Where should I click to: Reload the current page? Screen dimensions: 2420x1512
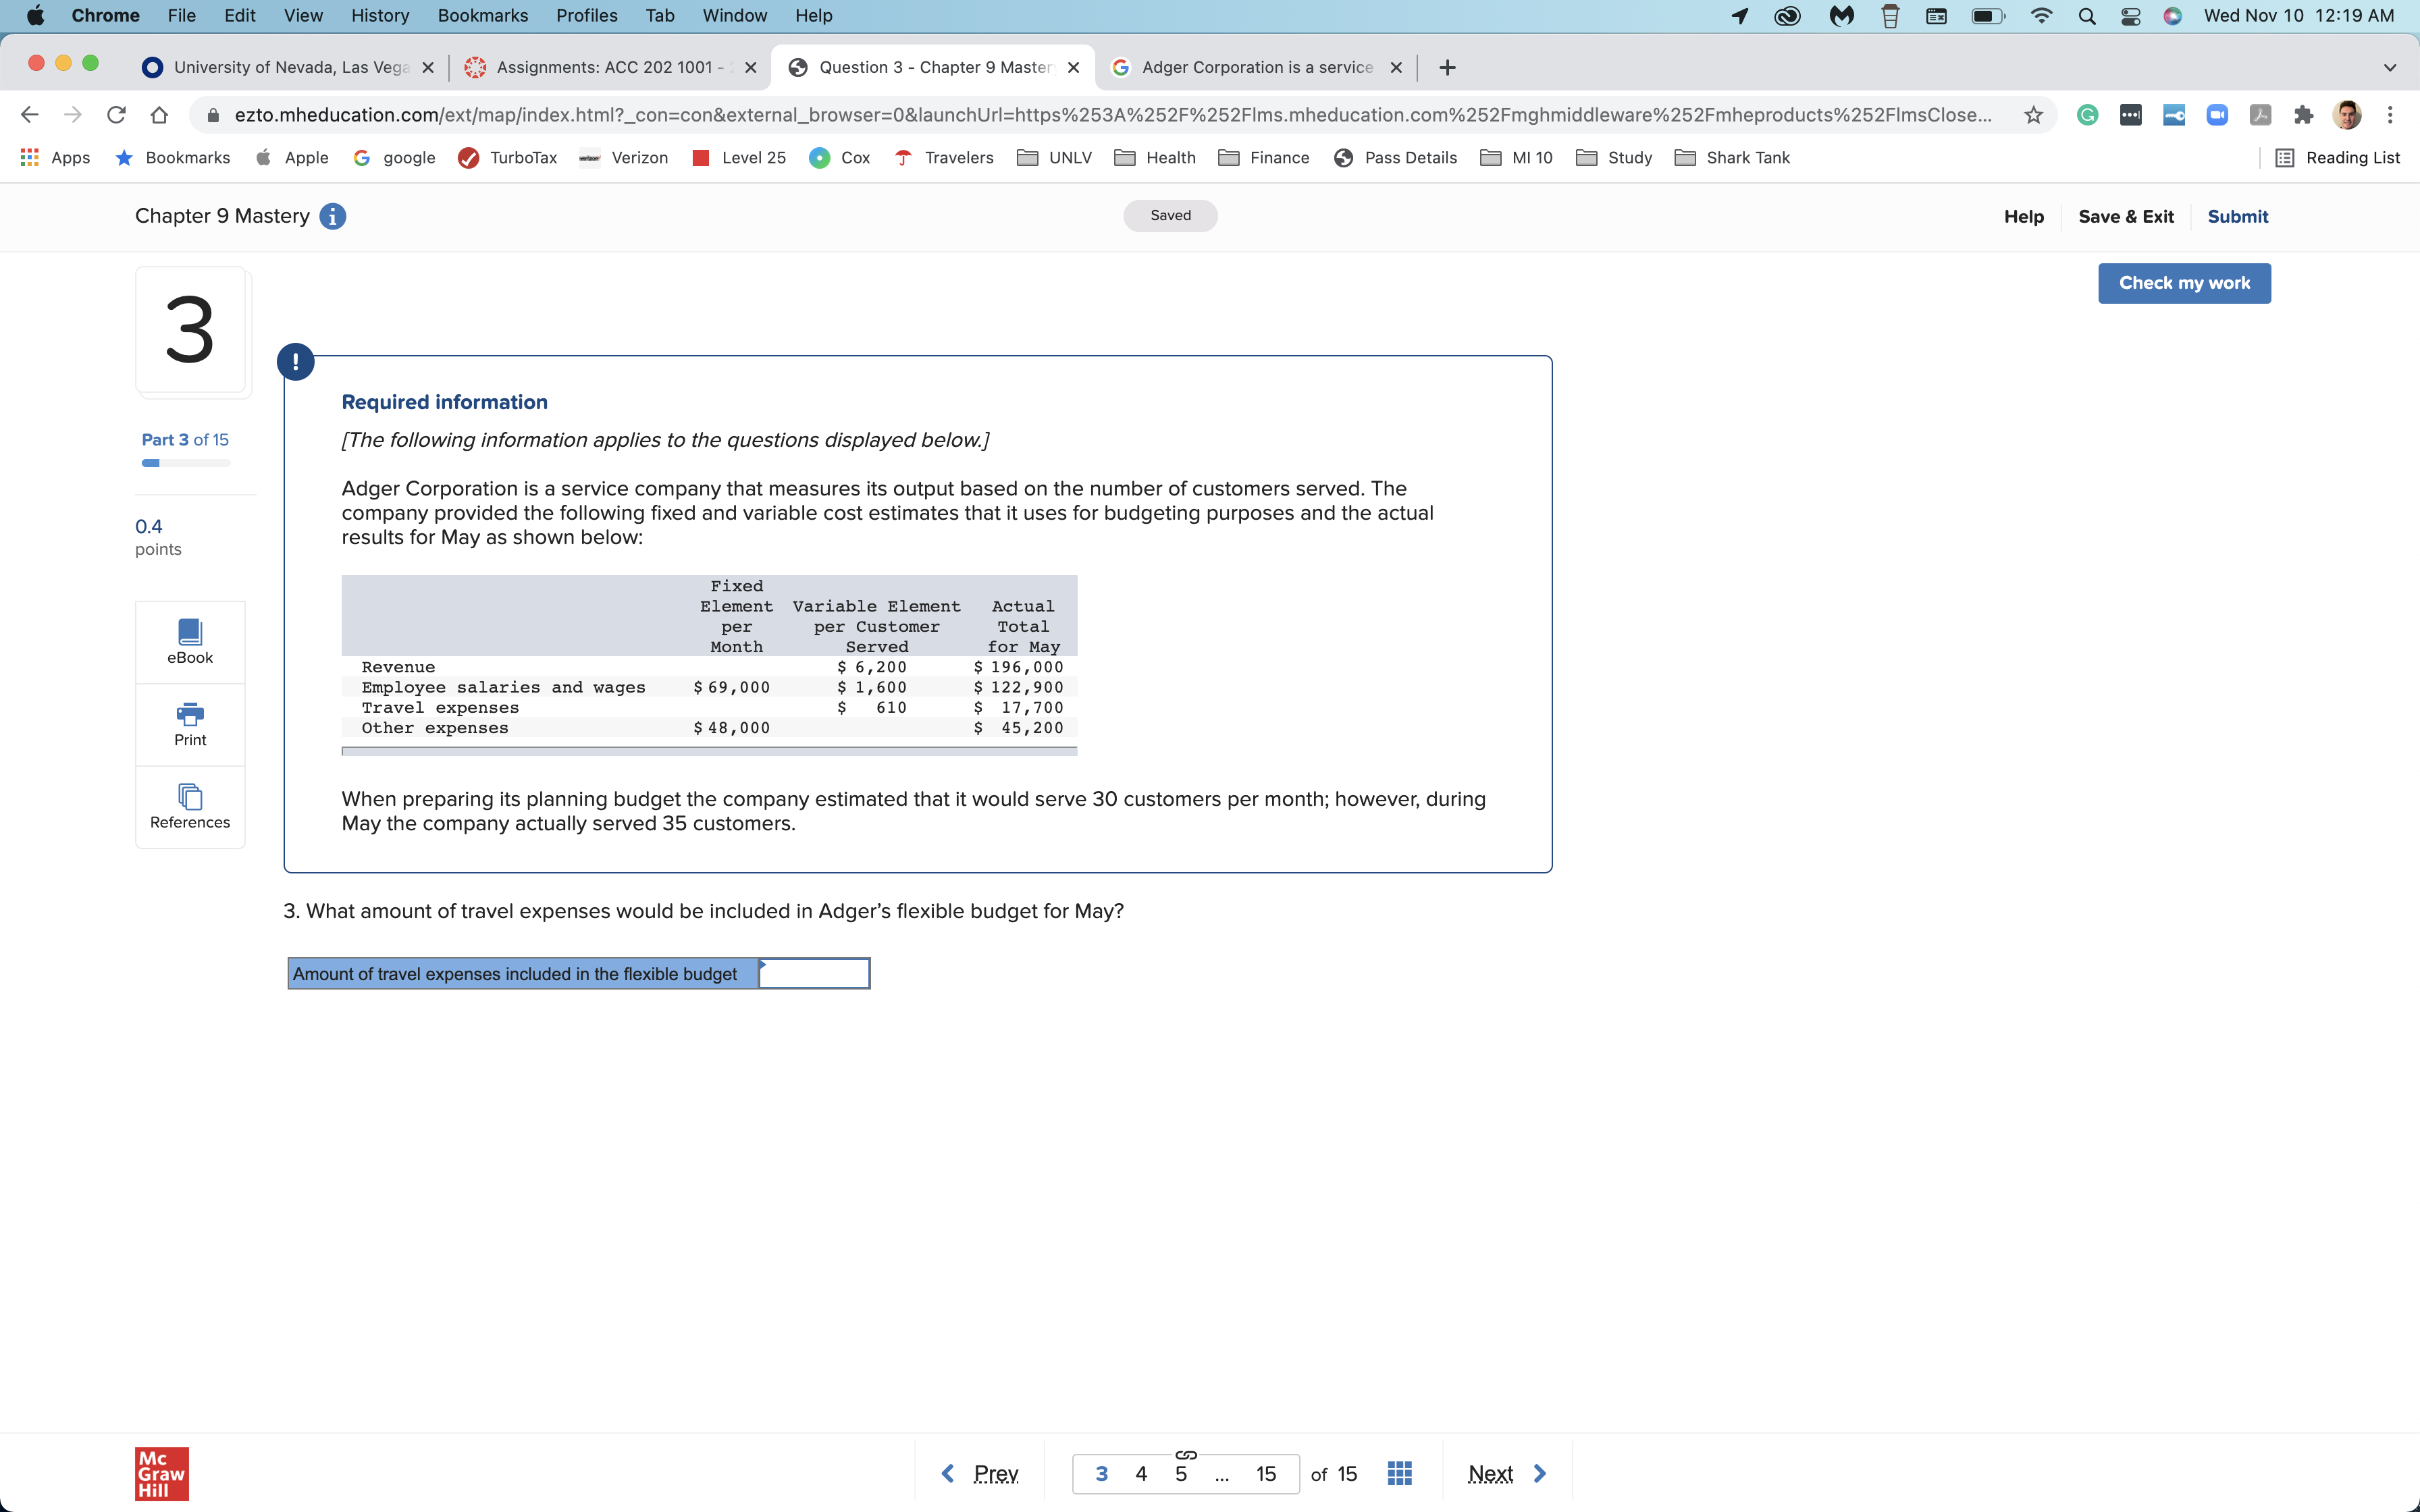[115, 115]
